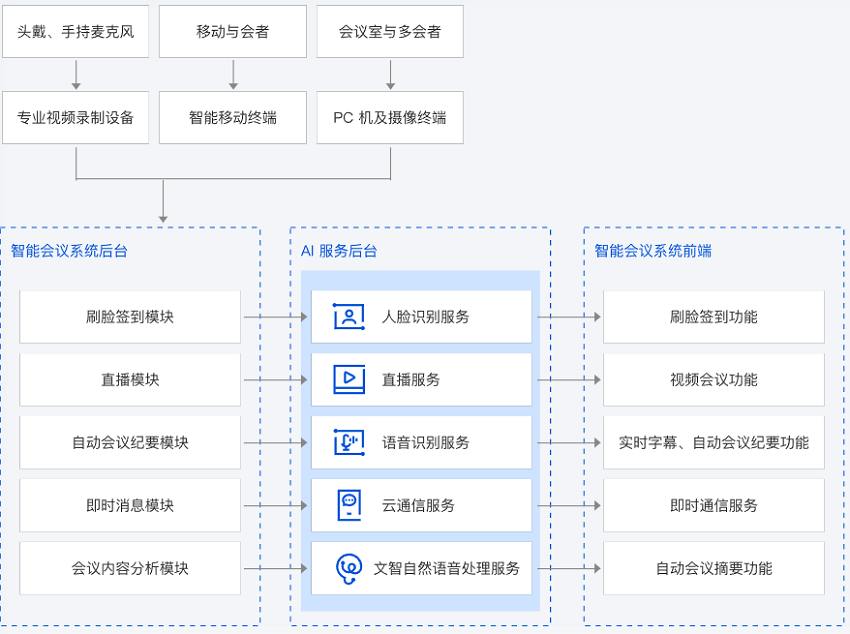
Task: Click the PC 机及摄像终端 box
Action: (x=390, y=117)
